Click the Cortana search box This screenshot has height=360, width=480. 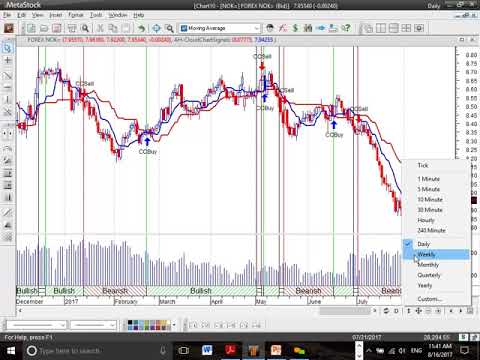click(x=97, y=351)
